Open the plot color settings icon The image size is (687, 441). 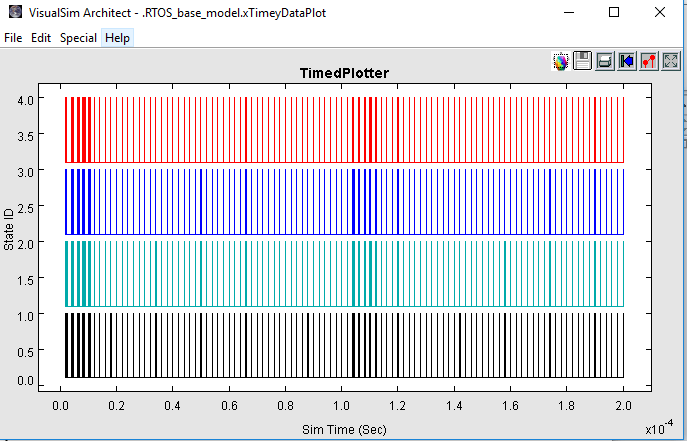(x=561, y=62)
